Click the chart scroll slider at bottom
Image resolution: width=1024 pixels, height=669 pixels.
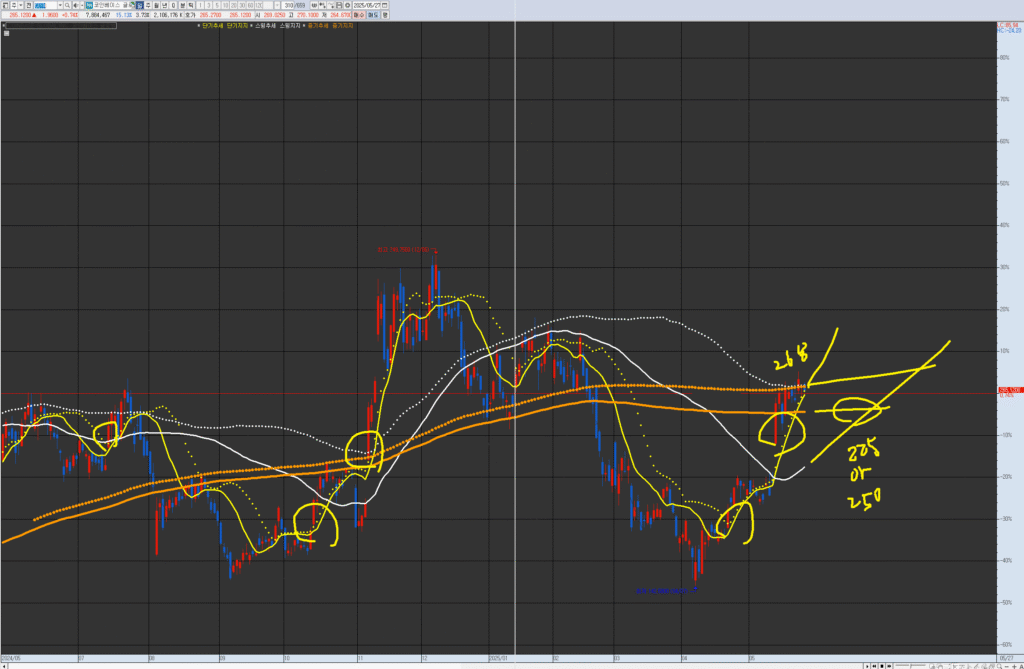click(910, 665)
